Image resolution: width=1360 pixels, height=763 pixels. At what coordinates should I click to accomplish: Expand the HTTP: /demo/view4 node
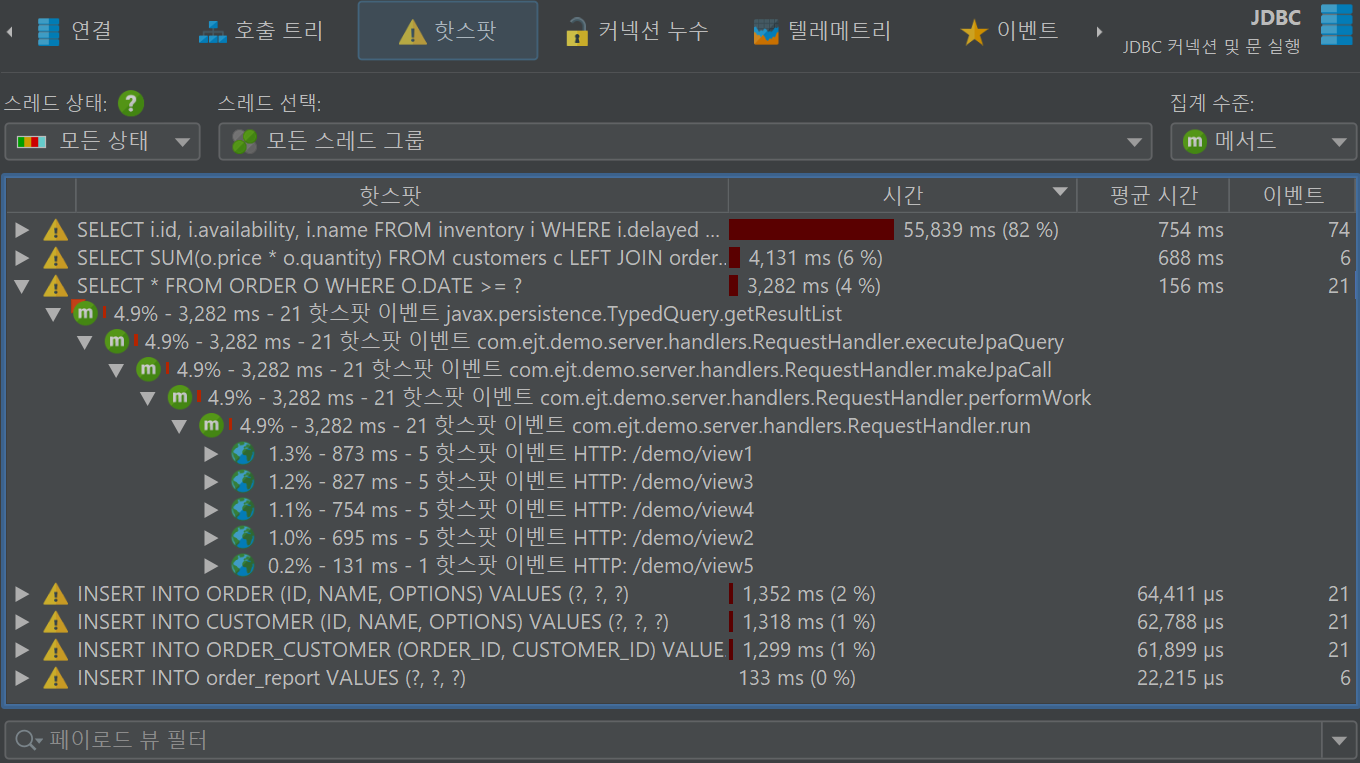[x=211, y=510]
